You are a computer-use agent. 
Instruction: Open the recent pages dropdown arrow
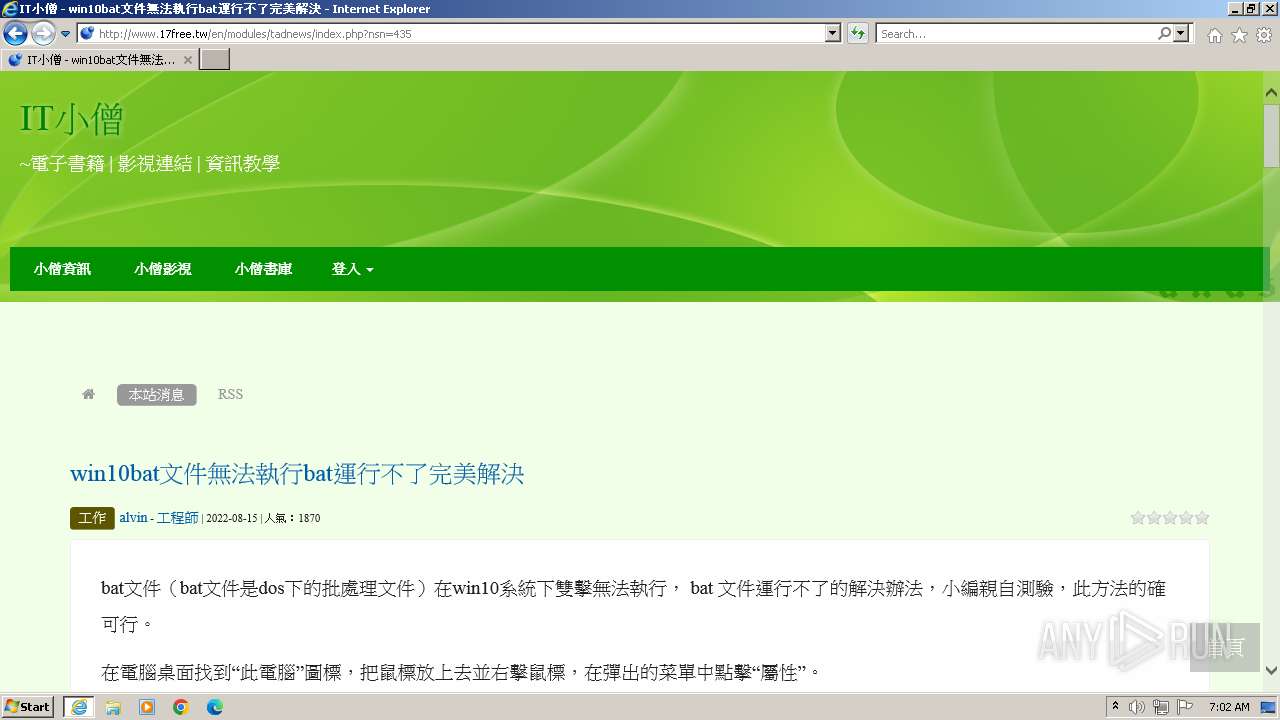click(65, 34)
